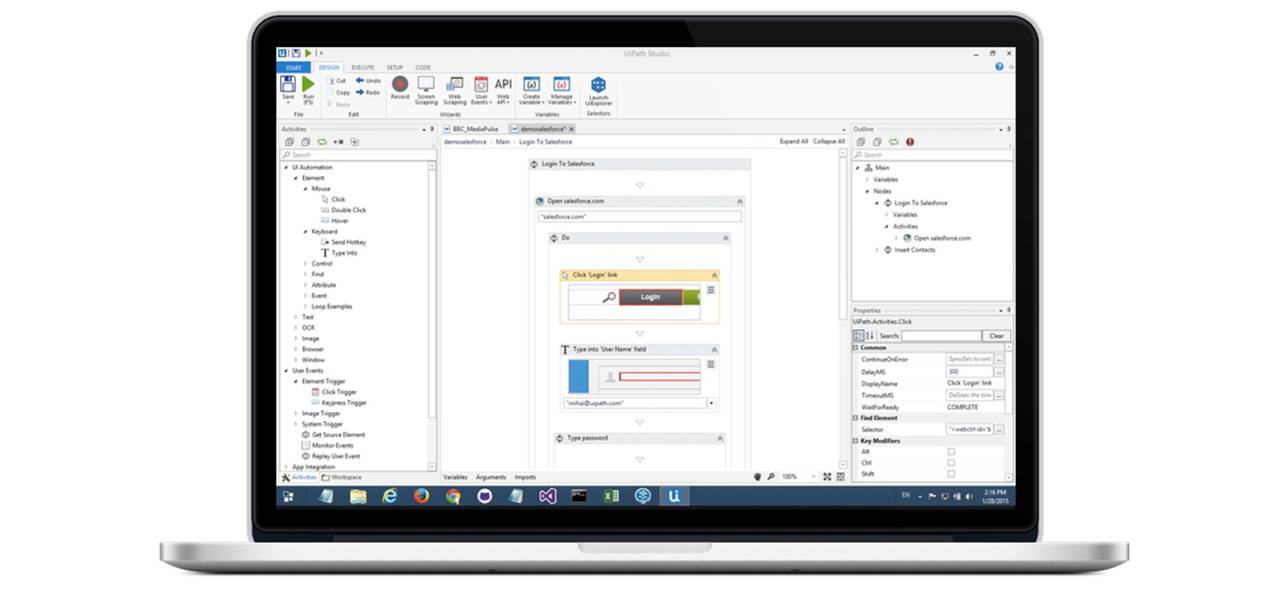This screenshot has width=1280, height=597.
Task: Open the Imports pane at the designer bottom
Action: [525, 478]
